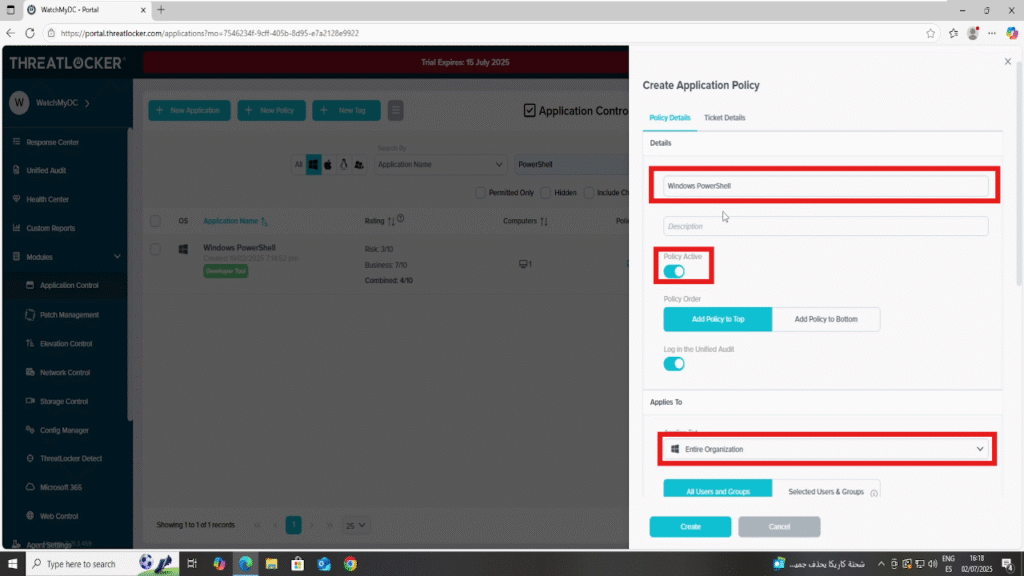This screenshot has height=576, width=1024.
Task: Toggle Log in the Unified Audit switch
Action: (x=674, y=364)
